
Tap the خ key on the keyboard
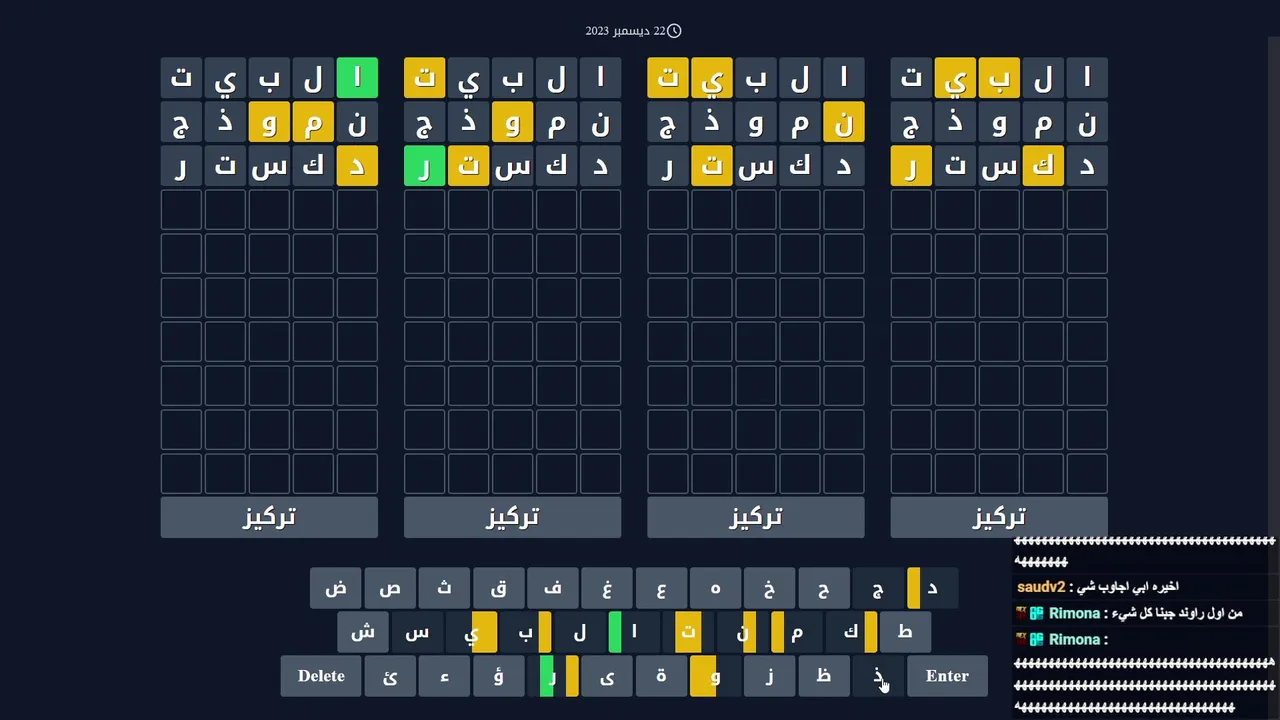tap(768, 588)
